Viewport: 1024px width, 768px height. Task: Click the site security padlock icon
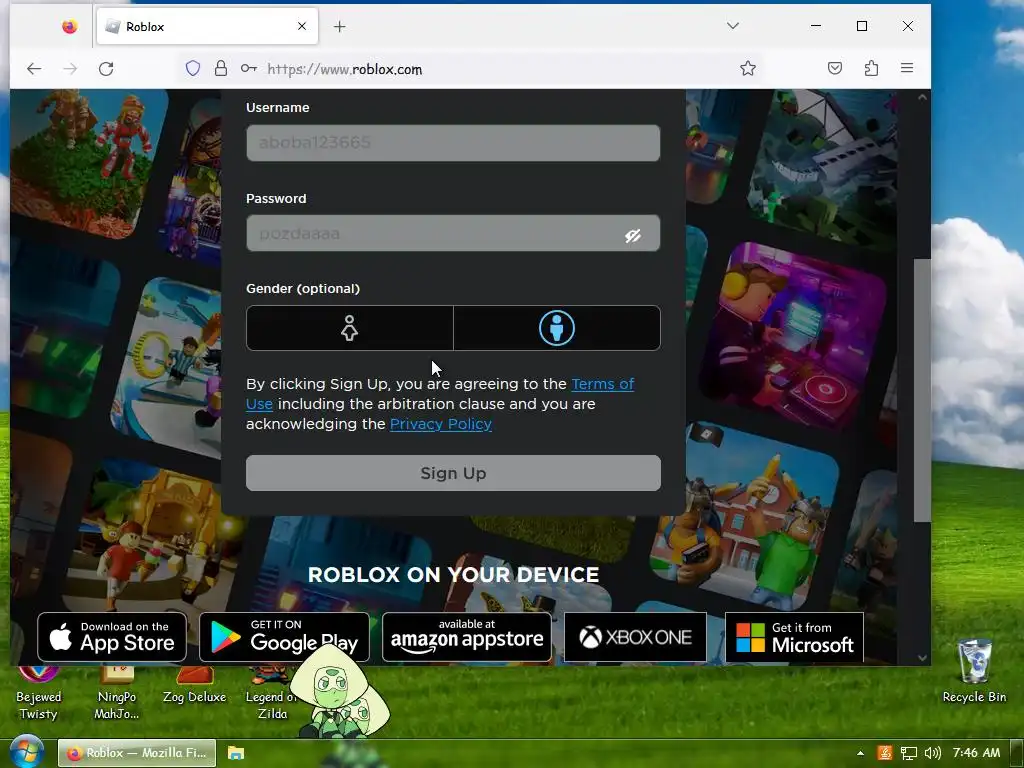tap(221, 69)
